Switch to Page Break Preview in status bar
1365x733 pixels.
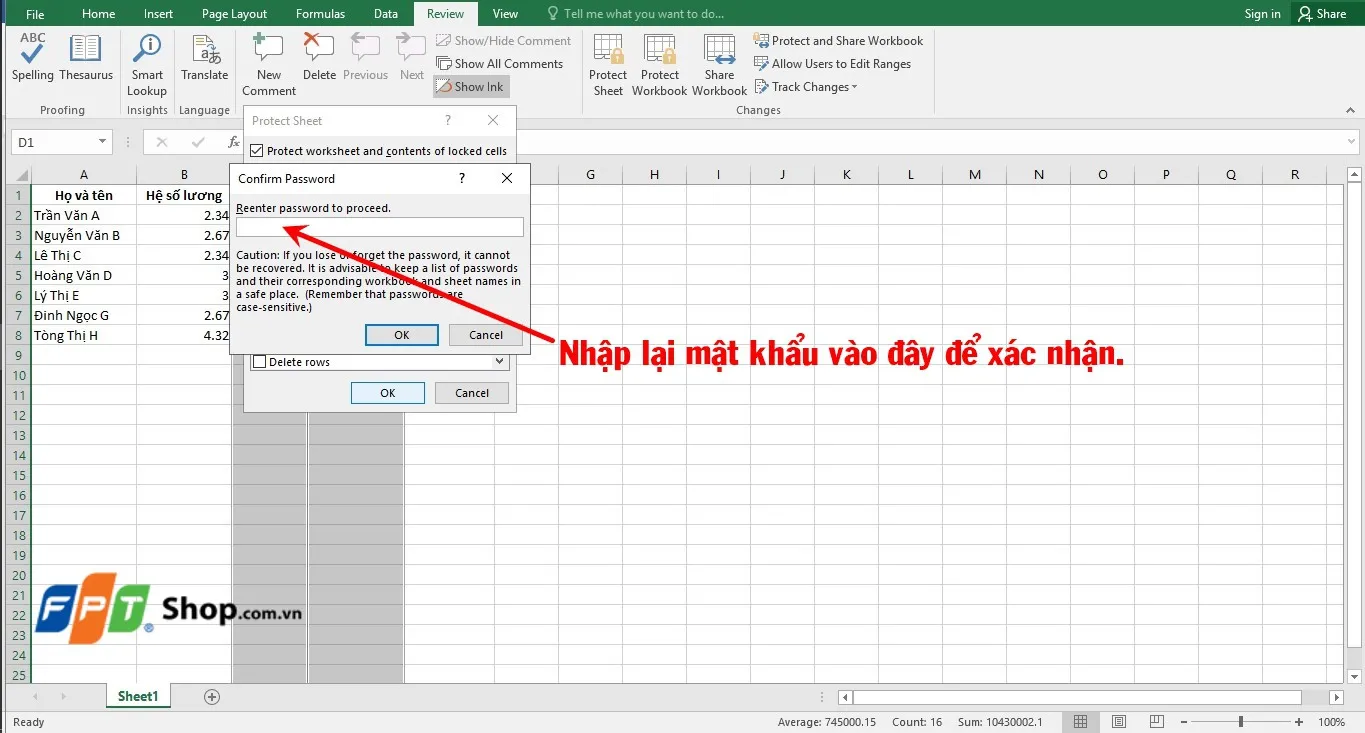pyautogui.click(x=1157, y=722)
